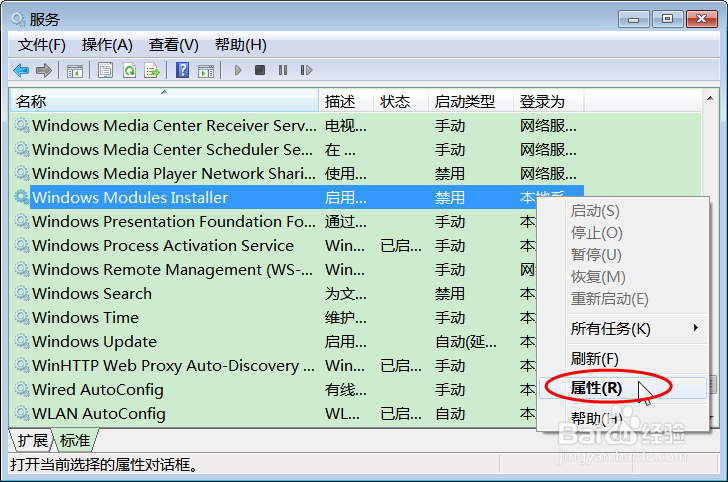Open the 文件(F) menu
The width and height of the screenshot is (728, 482).
(x=42, y=45)
